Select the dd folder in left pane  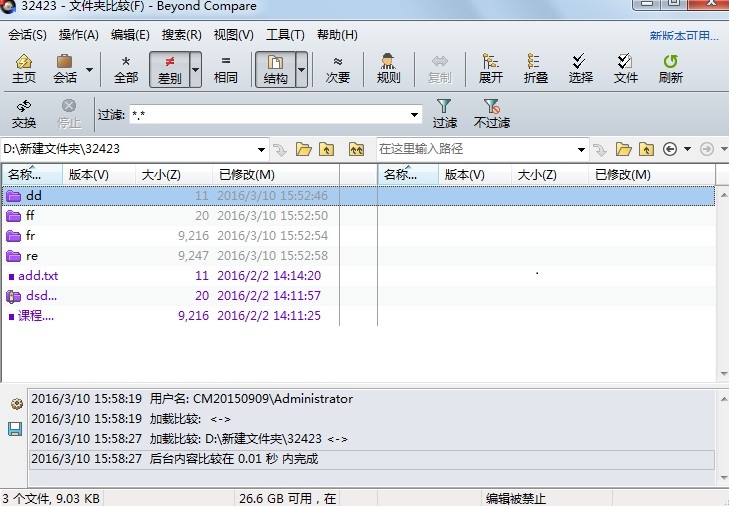(x=34, y=196)
